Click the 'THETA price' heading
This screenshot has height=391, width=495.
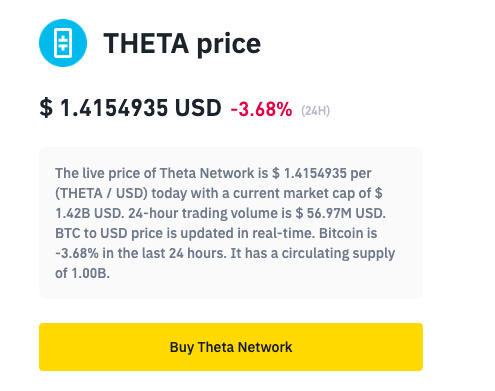tap(182, 44)
